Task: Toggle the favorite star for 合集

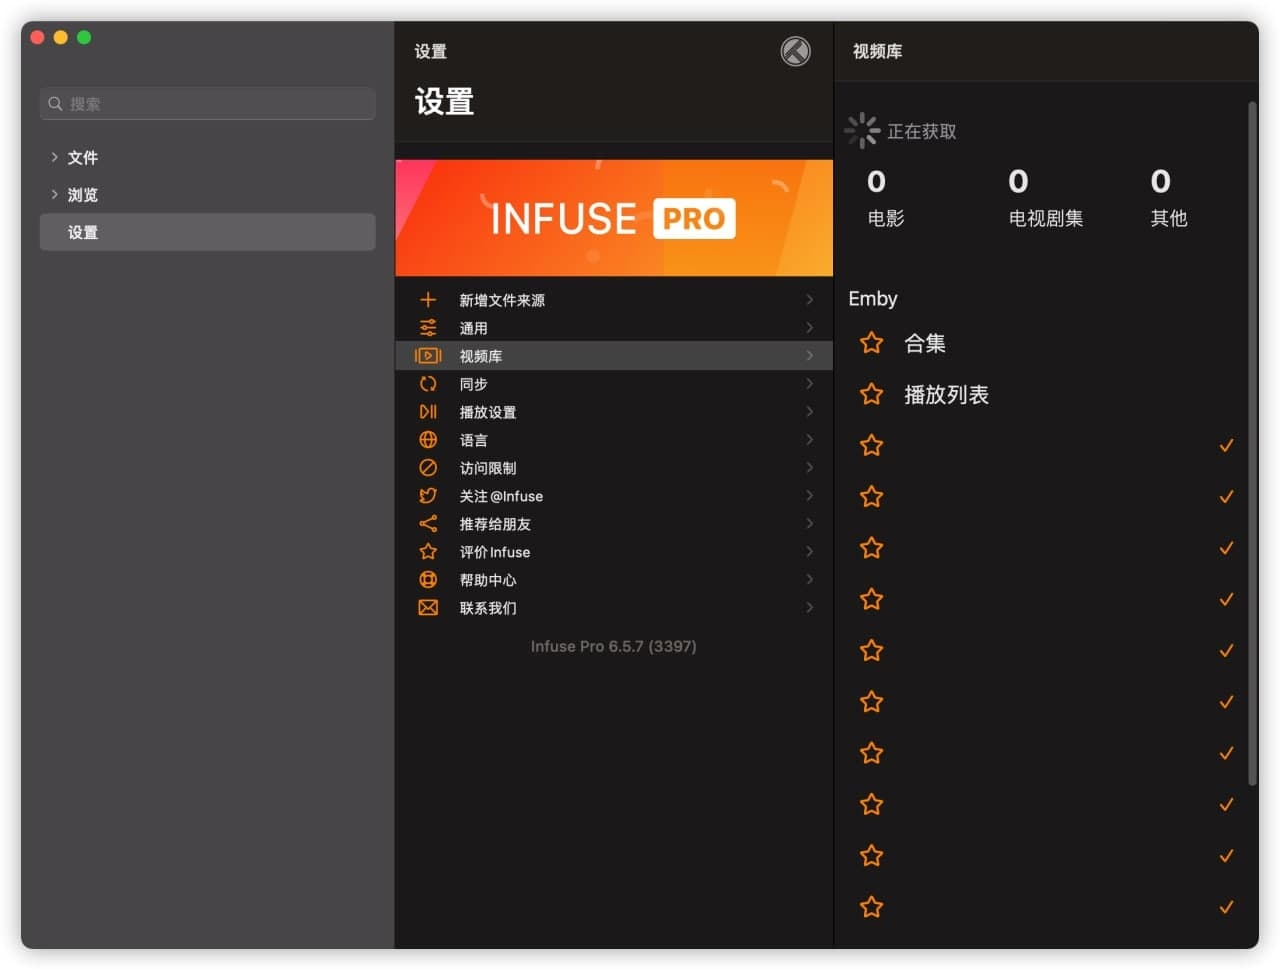Action: coord(872,343)
